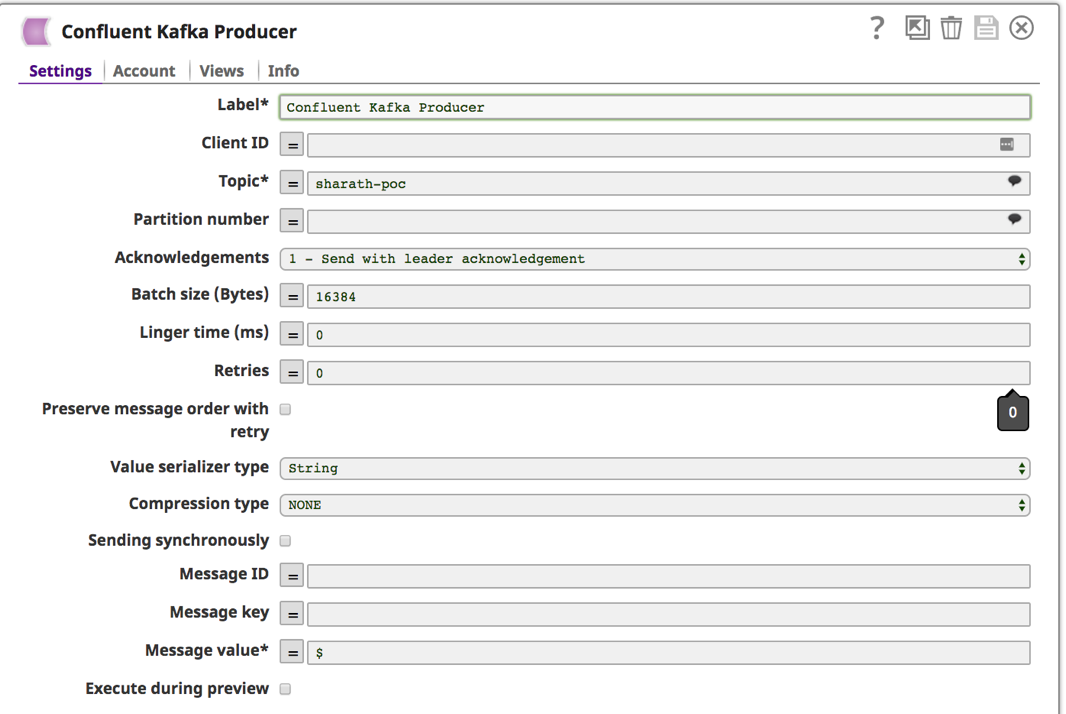Screen dimensions: 1066x714
Task: Click the Value serializer type label
Action: pyautogui.click(x=190, y=467)
